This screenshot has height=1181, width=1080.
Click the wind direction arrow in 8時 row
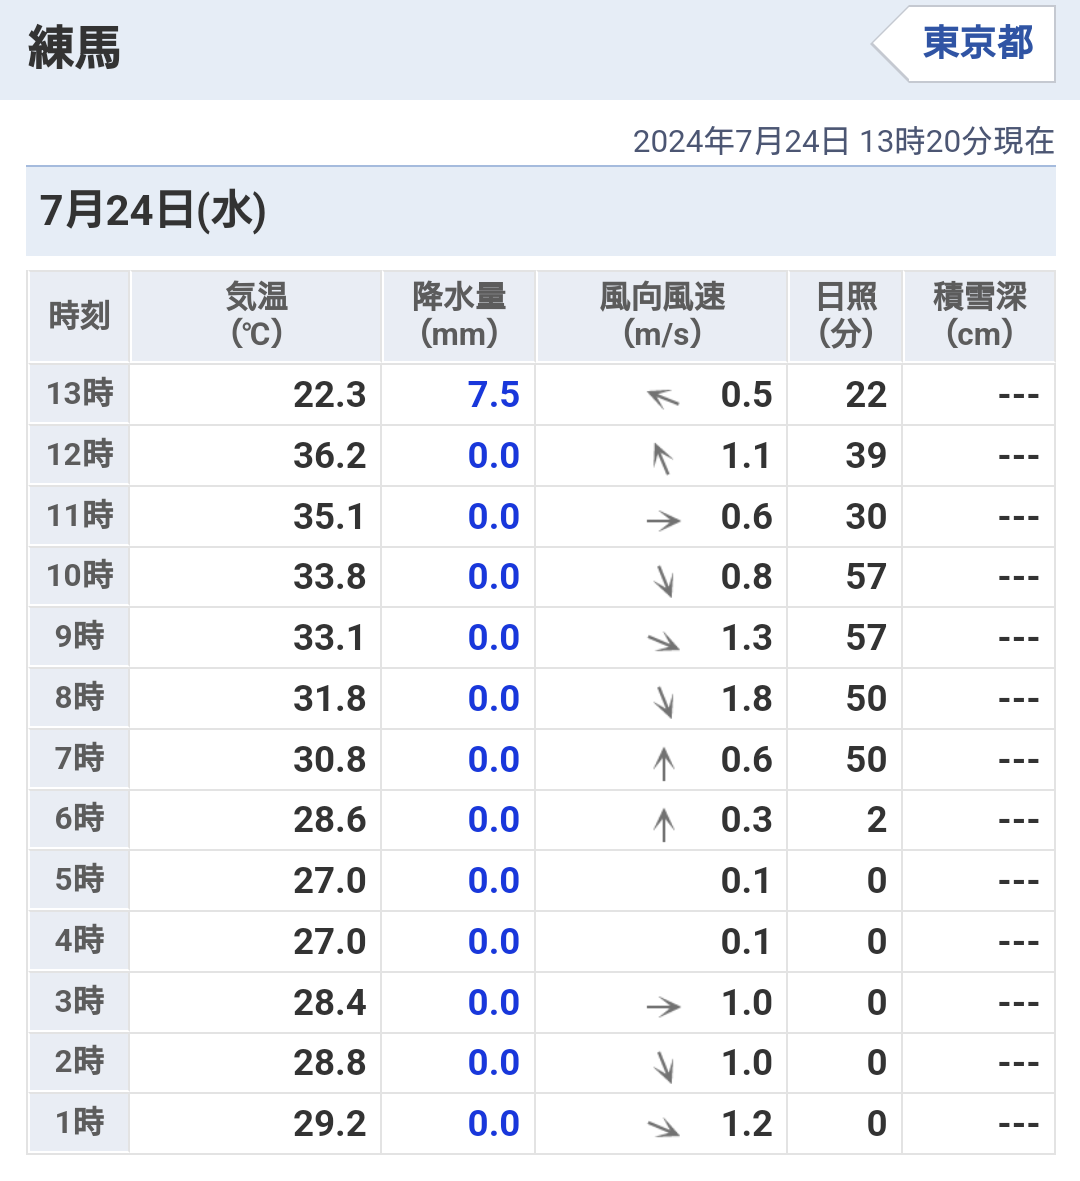point(663,702)
